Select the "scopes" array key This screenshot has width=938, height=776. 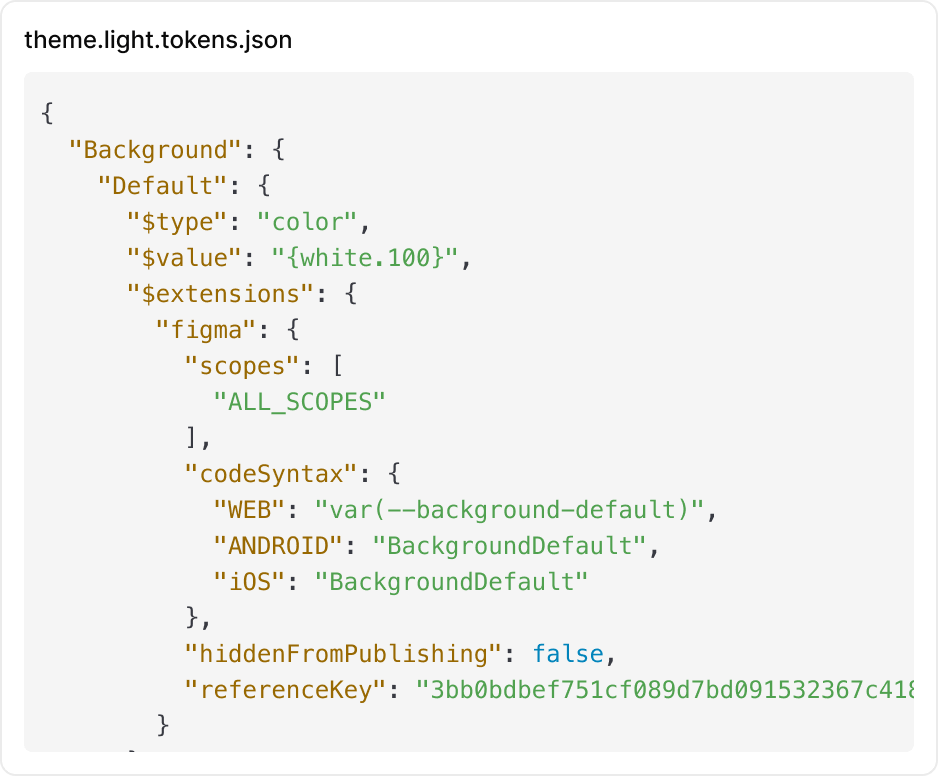(x=242, y=366)
